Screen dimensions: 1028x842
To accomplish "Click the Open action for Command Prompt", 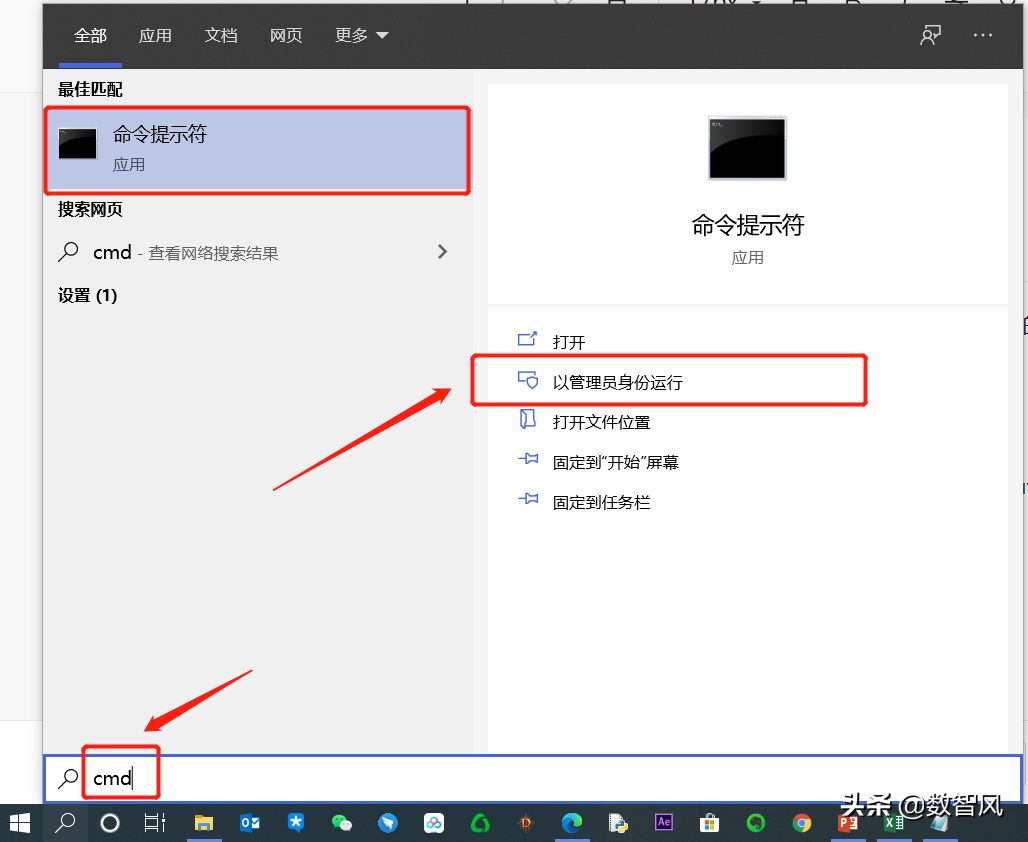I will pos(568,342).
